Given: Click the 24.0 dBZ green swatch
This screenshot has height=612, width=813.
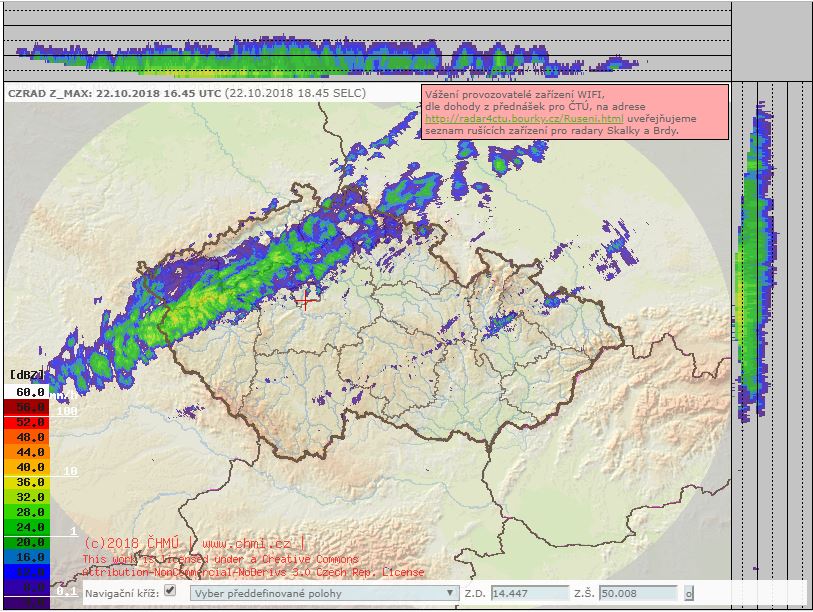Looking at the screenshot, I should point(26,527).
